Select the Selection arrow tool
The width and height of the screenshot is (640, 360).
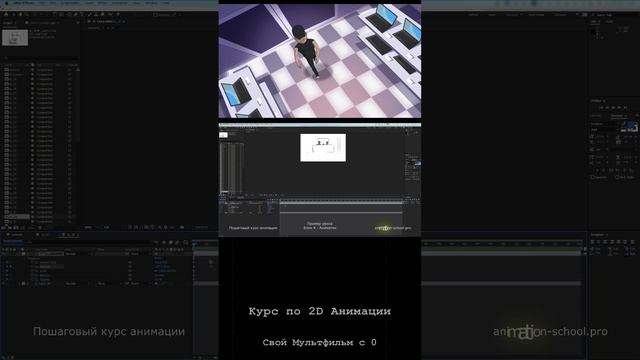(13, 14)
